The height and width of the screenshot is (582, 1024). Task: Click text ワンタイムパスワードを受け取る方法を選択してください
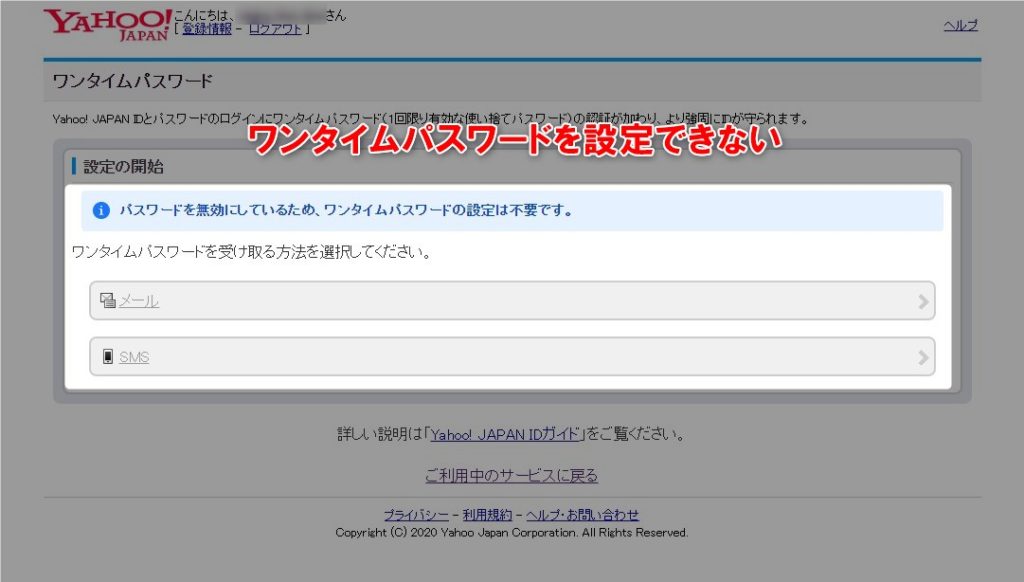(x=251, y=252)
